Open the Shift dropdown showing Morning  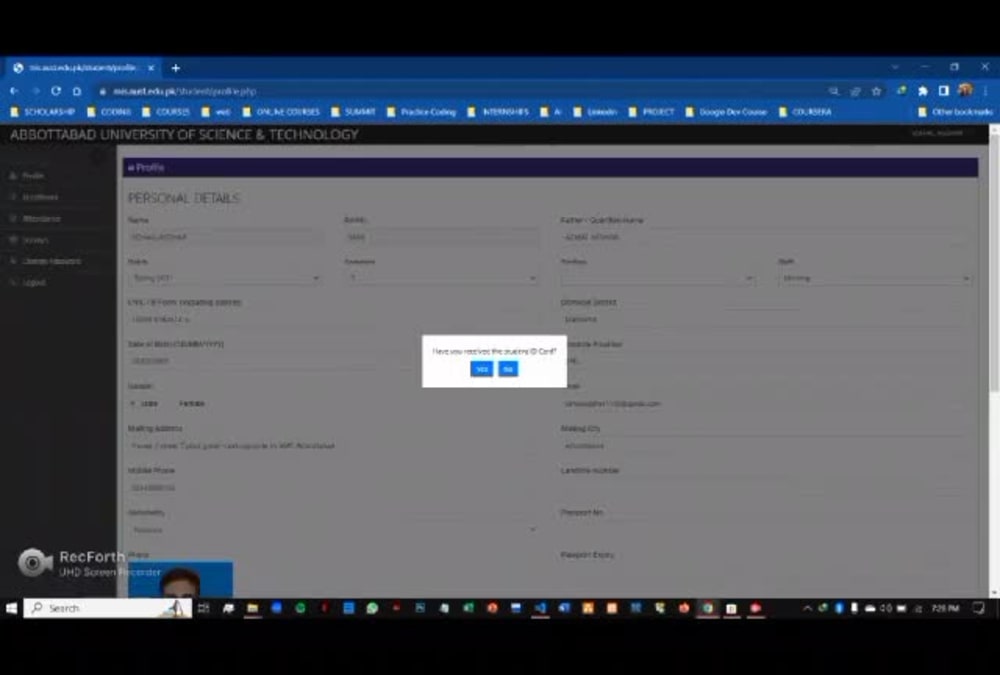pos(874,278)
